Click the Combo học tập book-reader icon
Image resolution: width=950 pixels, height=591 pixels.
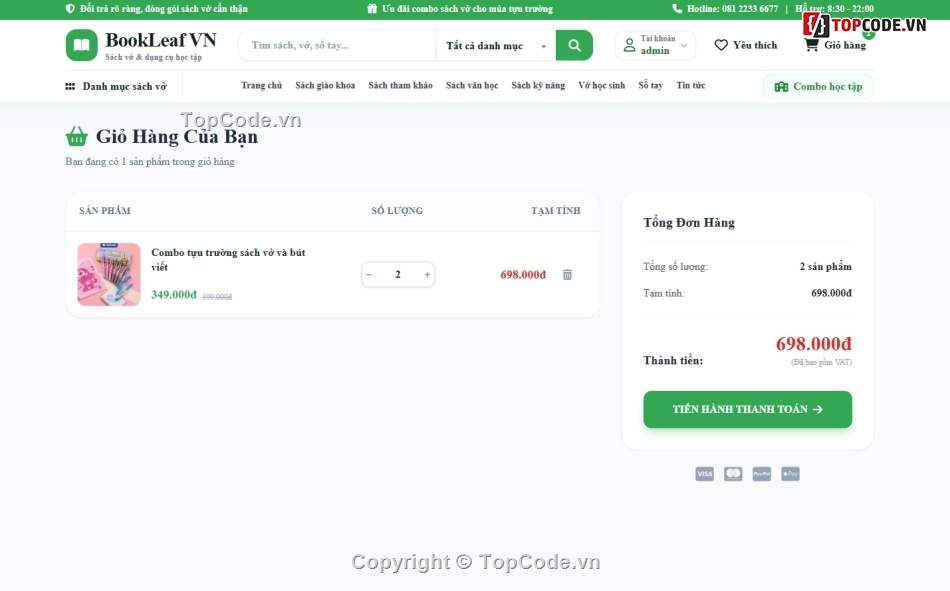[782, 87]
